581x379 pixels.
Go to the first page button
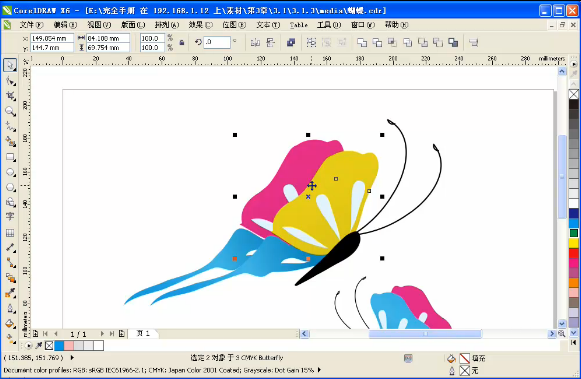(x=45, y=334)
